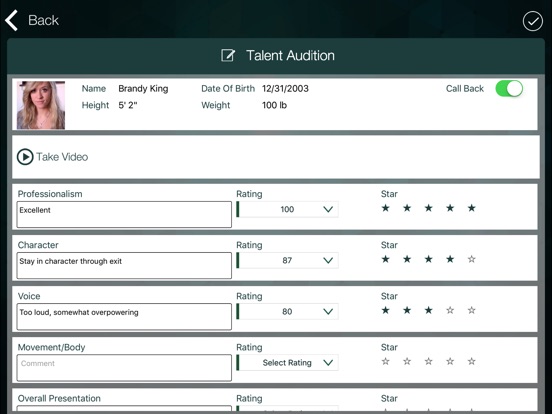The height and width of the screenshot is (414, 552).
Task: Choose the first star for Movement/Body
Action: pos(385,361)
